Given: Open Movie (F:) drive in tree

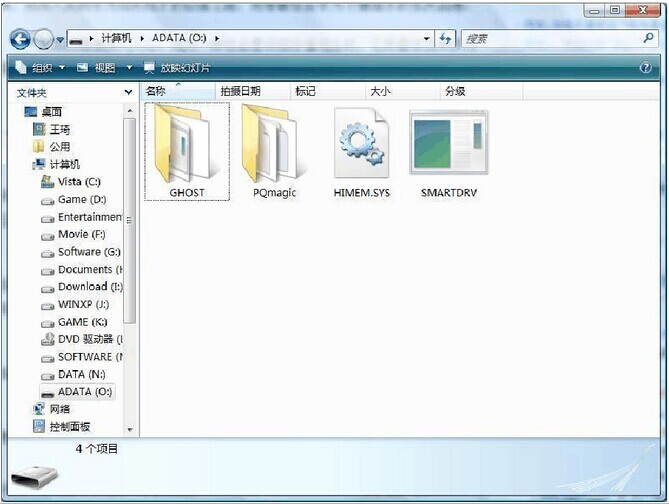Looking at the screenshot, I should (x=81, y=234).
